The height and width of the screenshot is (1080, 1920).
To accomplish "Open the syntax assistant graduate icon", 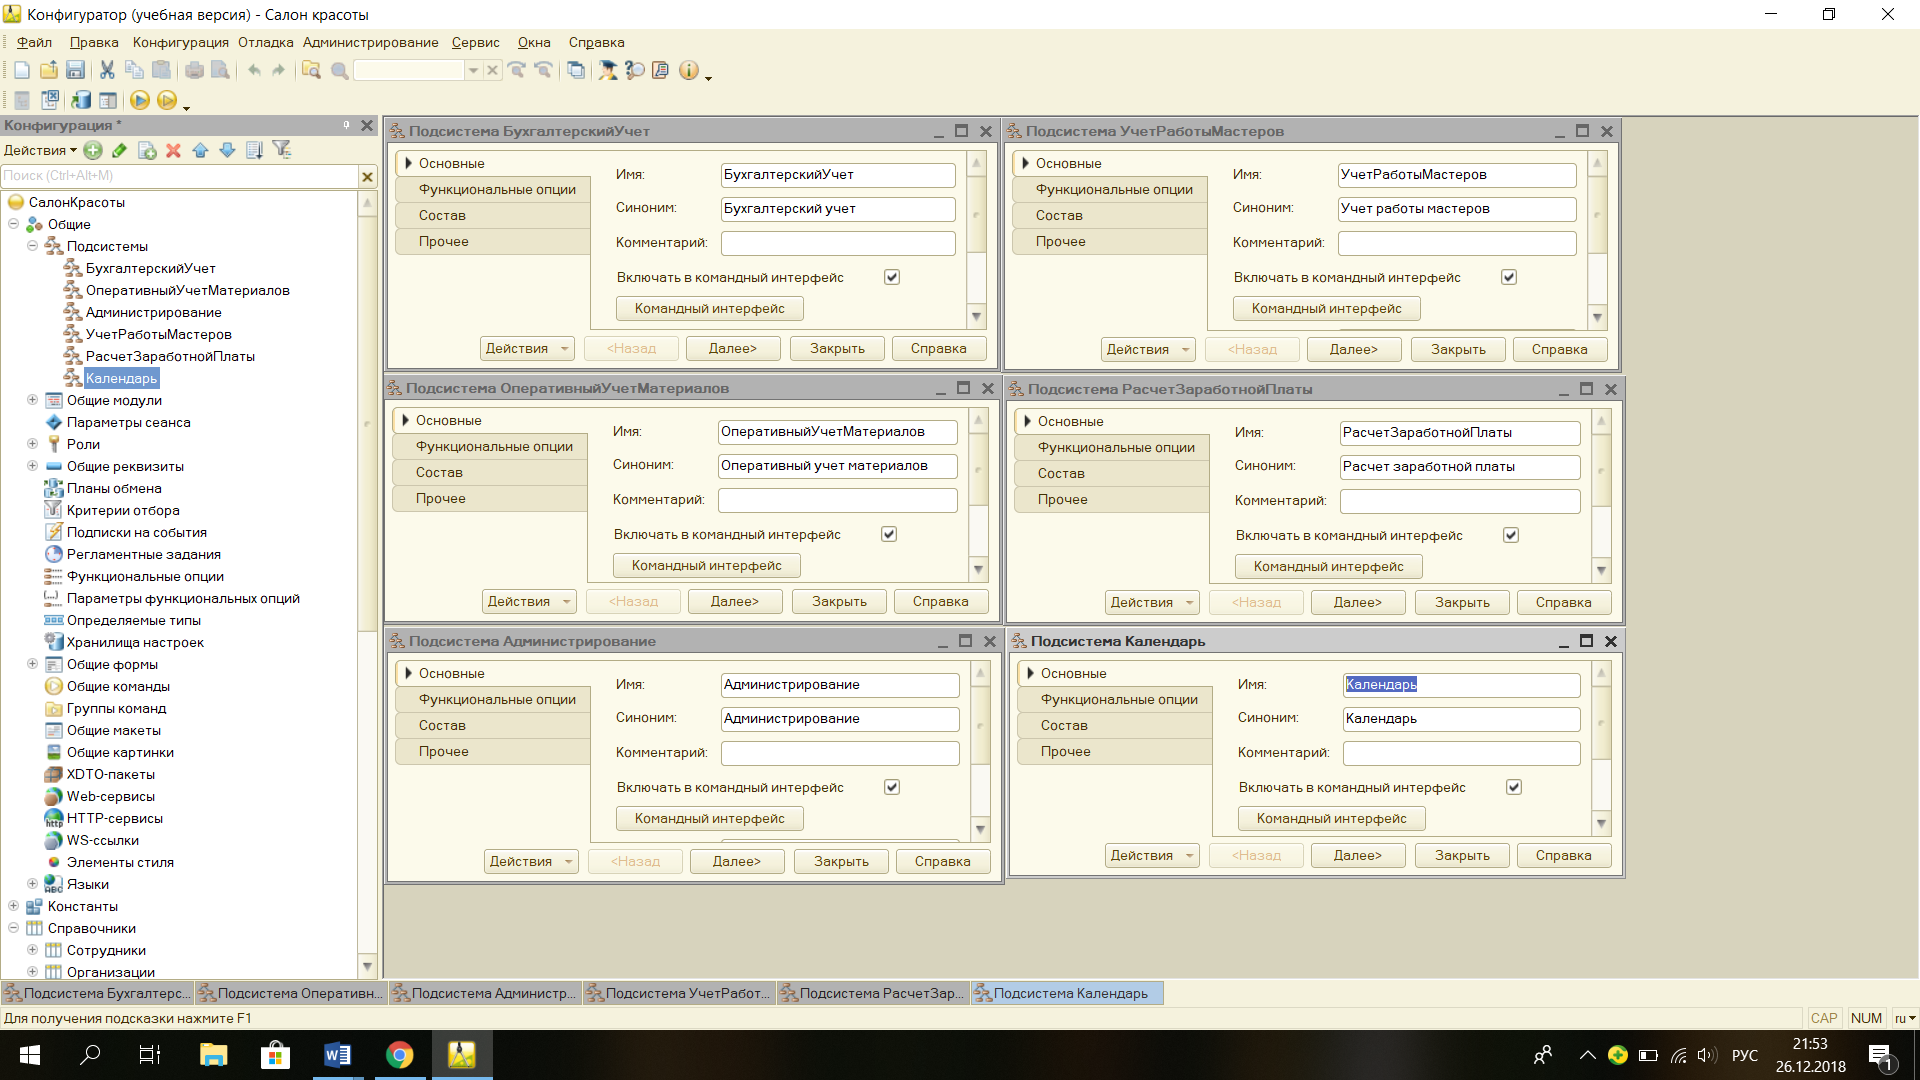I will pos(607,70).
